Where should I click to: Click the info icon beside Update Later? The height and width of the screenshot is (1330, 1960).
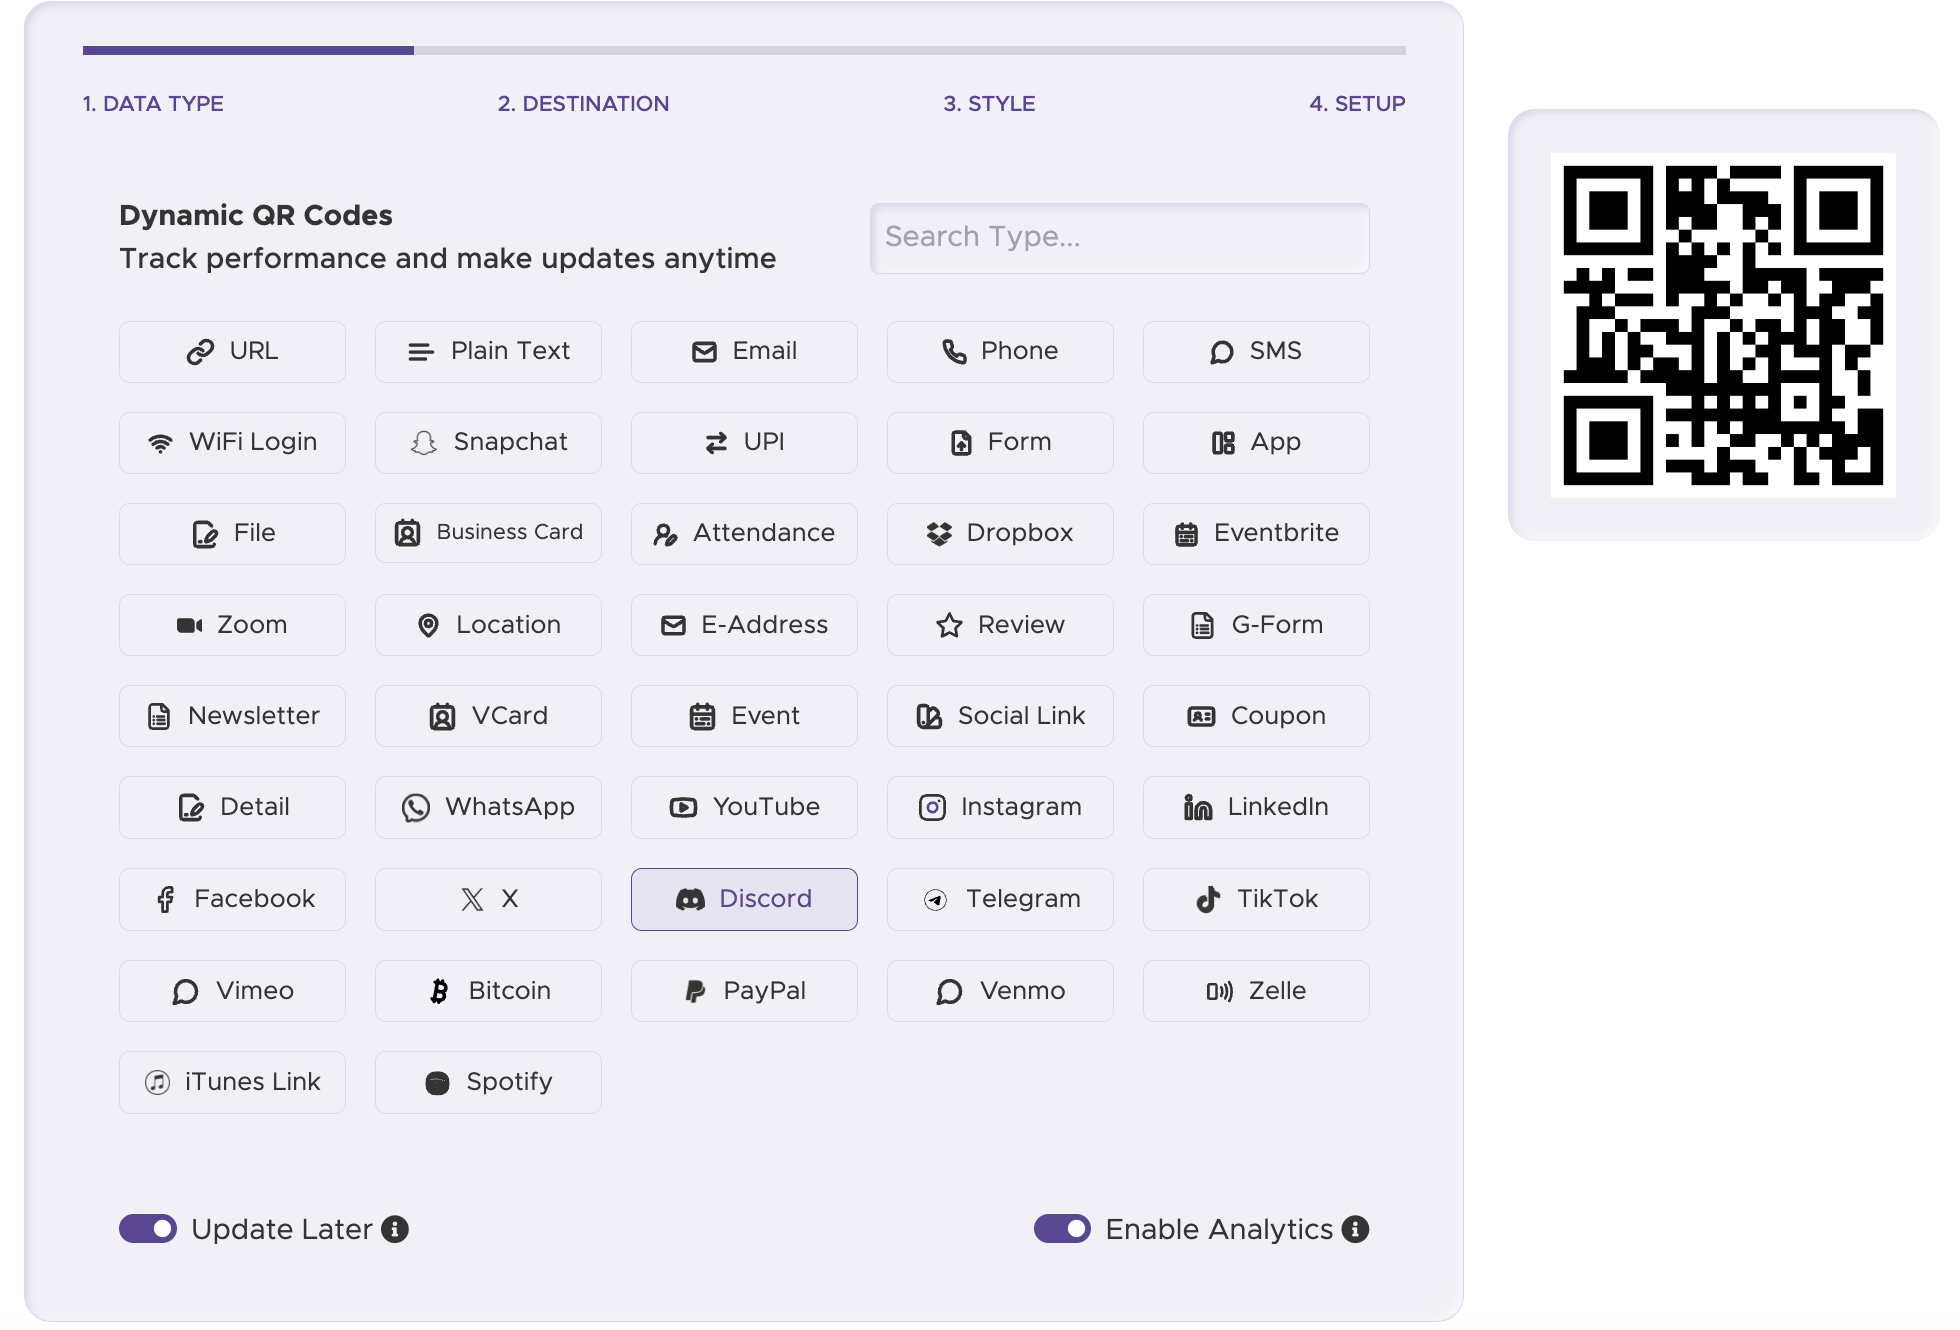pyautogui.click(x=396, y=1229)
